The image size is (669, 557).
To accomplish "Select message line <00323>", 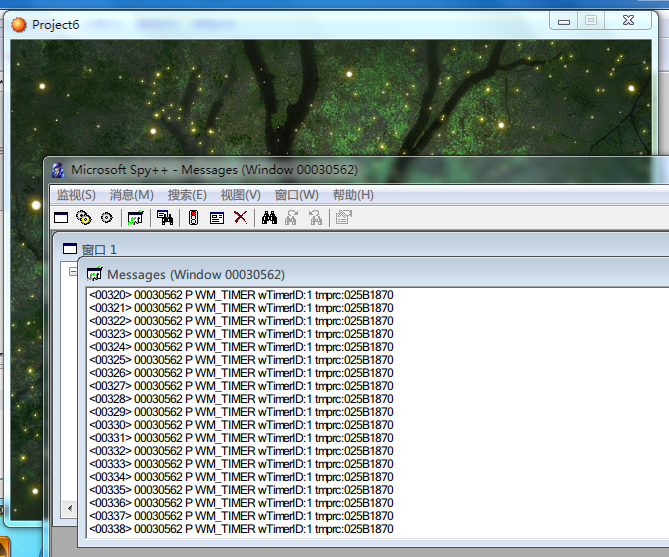I will pos(241,334).
